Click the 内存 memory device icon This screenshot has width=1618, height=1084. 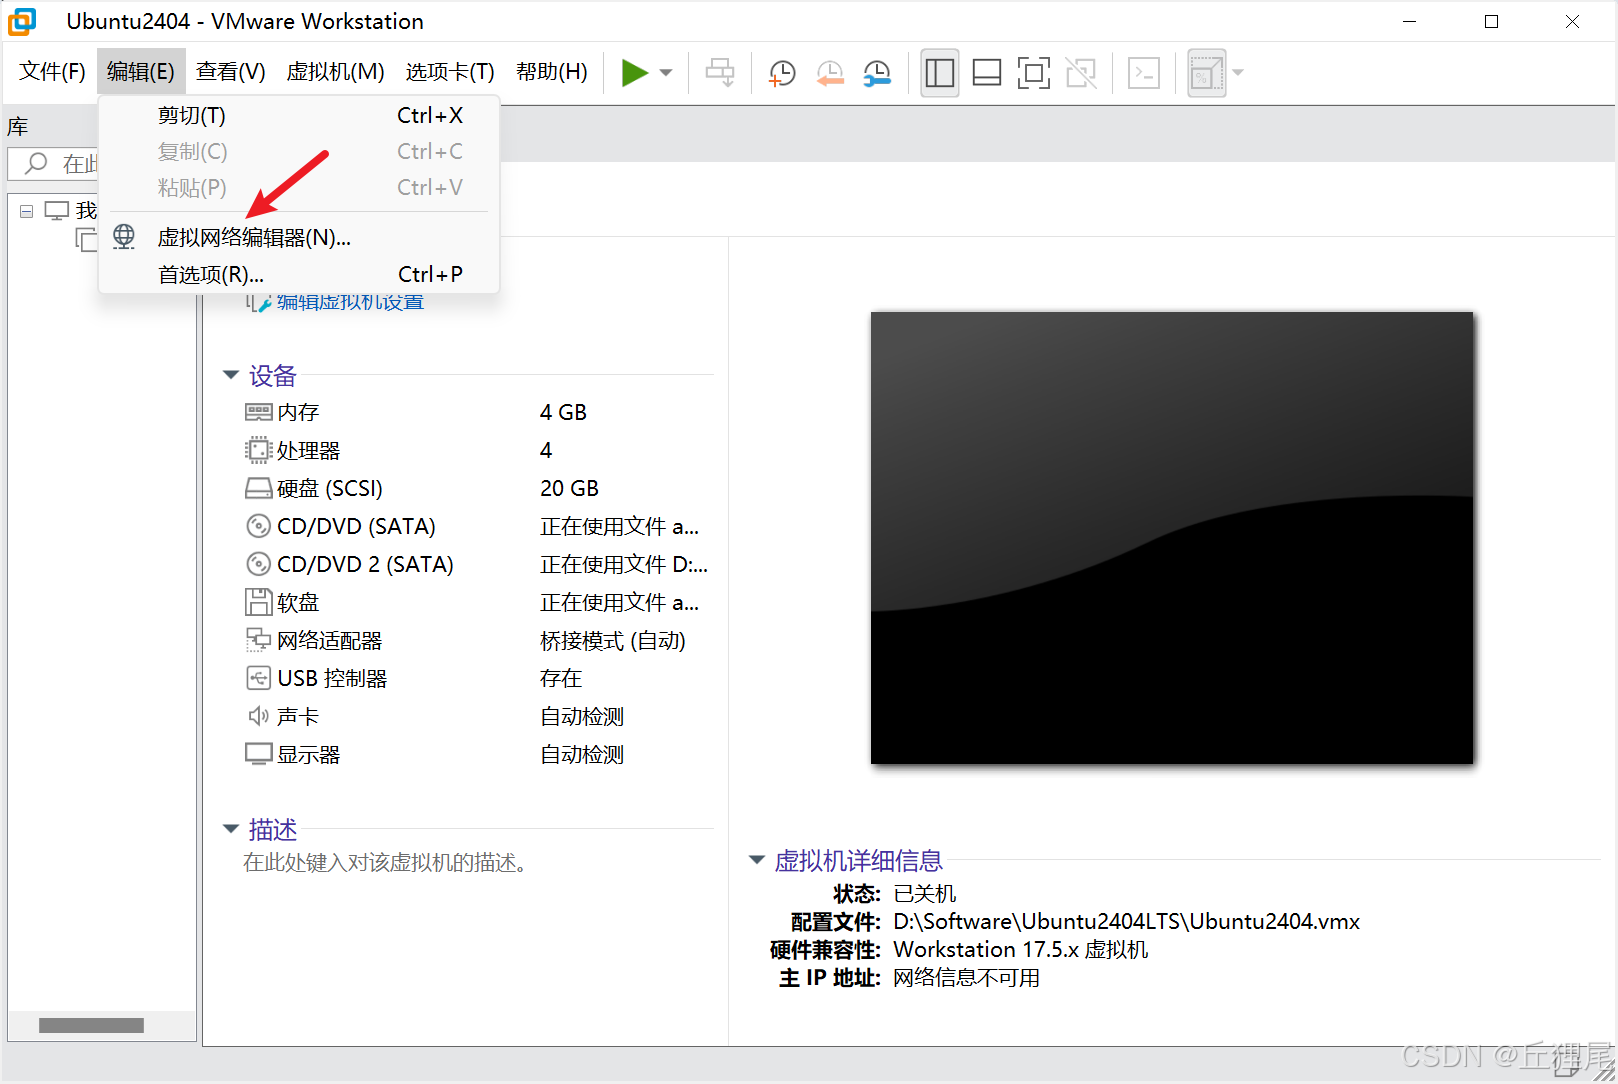point(259,412)
